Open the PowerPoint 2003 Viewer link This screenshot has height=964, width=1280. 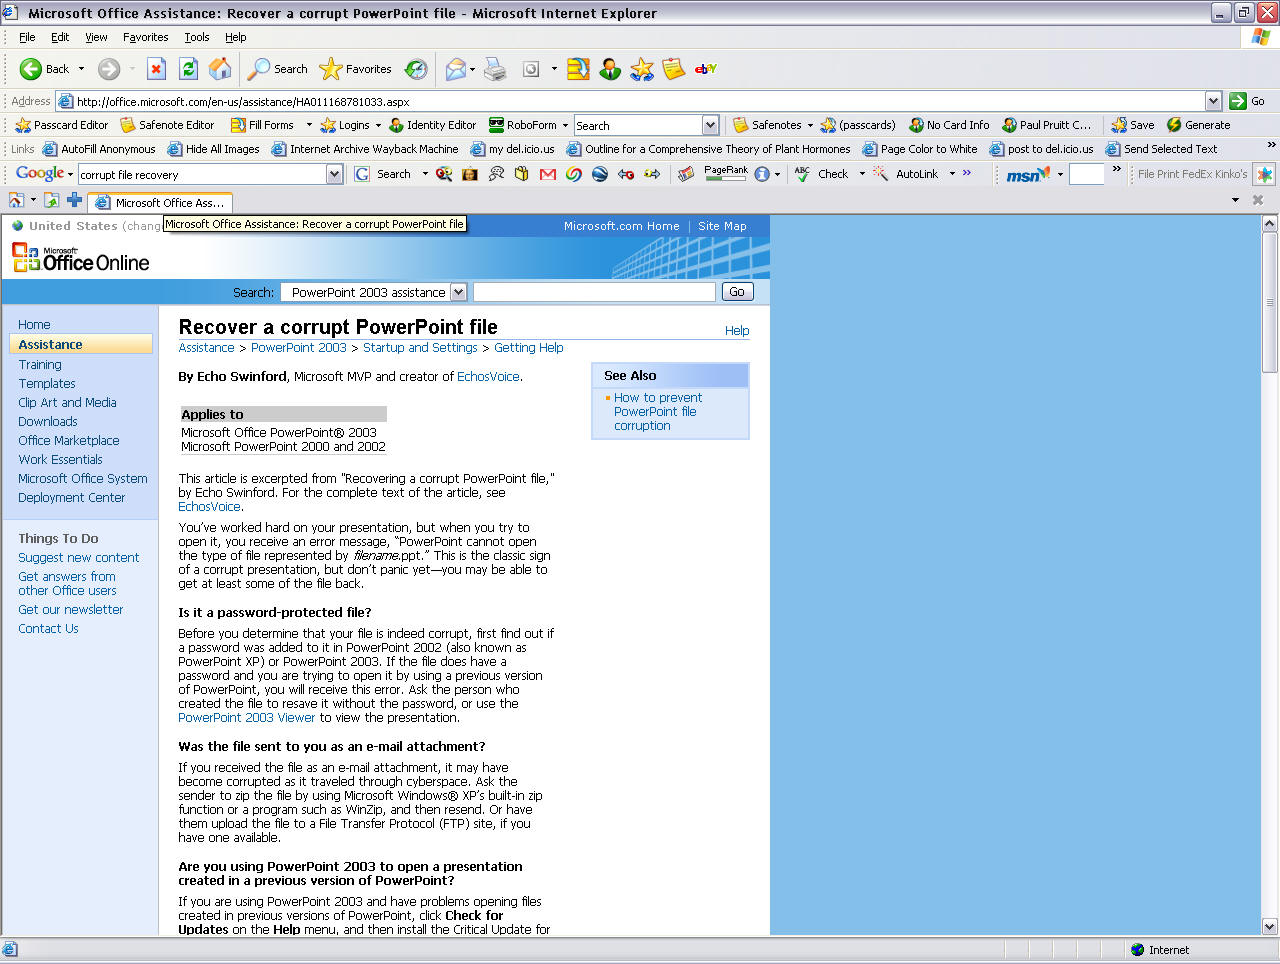click(247, 718)
